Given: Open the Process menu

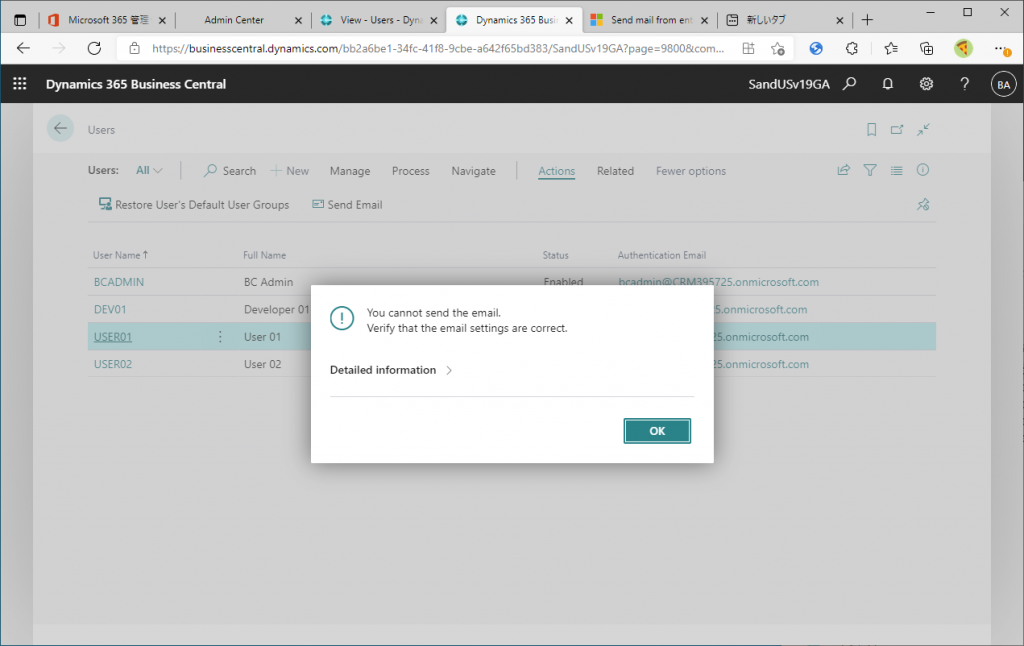Looking at the screenshot, I should [x=411, y=170].
